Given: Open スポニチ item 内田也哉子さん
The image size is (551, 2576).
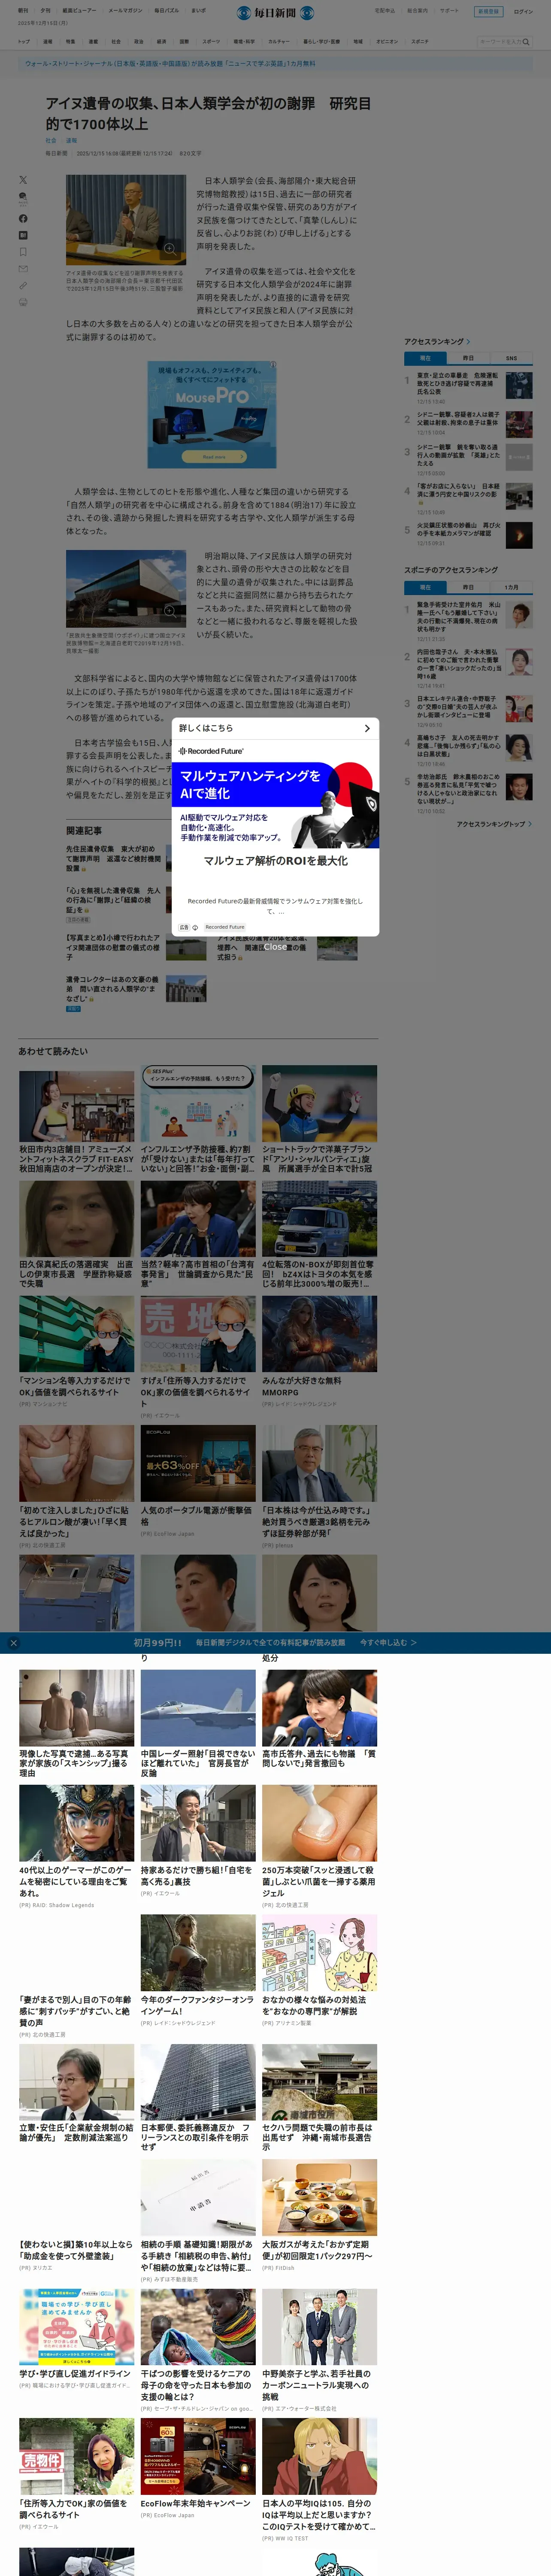Looking at the screenshot, I should pos(460,666).
